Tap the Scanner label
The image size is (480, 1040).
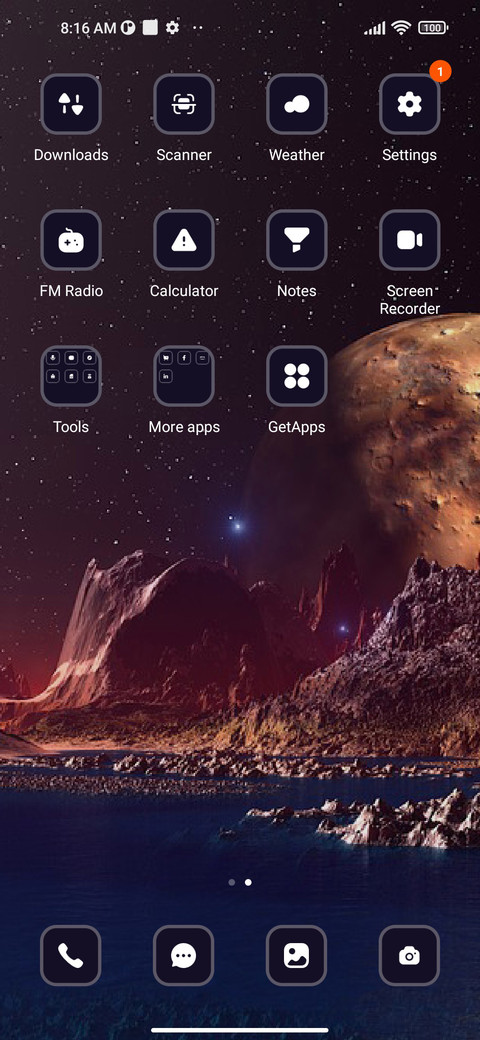[184, 155]
